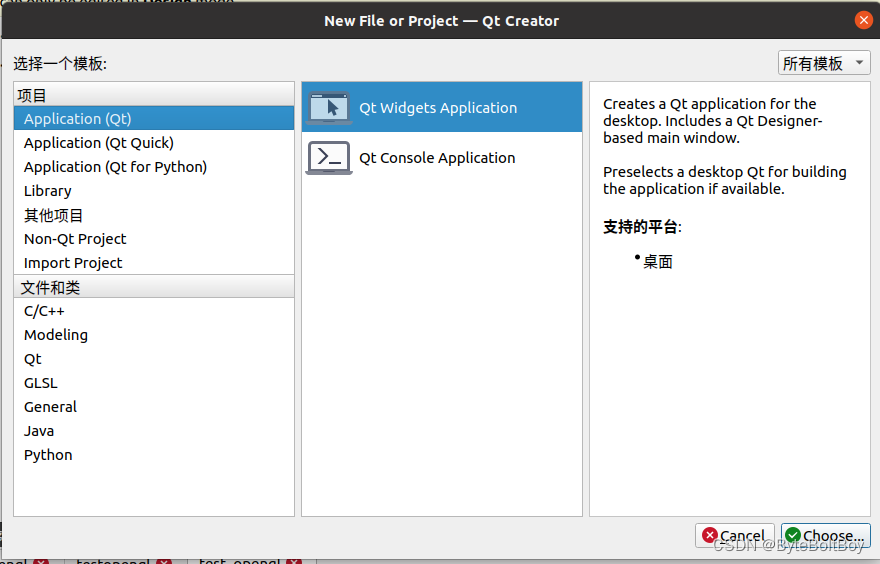Click the Cancel button
This screenshot has height=564, width=880.
tap(735, 535)
